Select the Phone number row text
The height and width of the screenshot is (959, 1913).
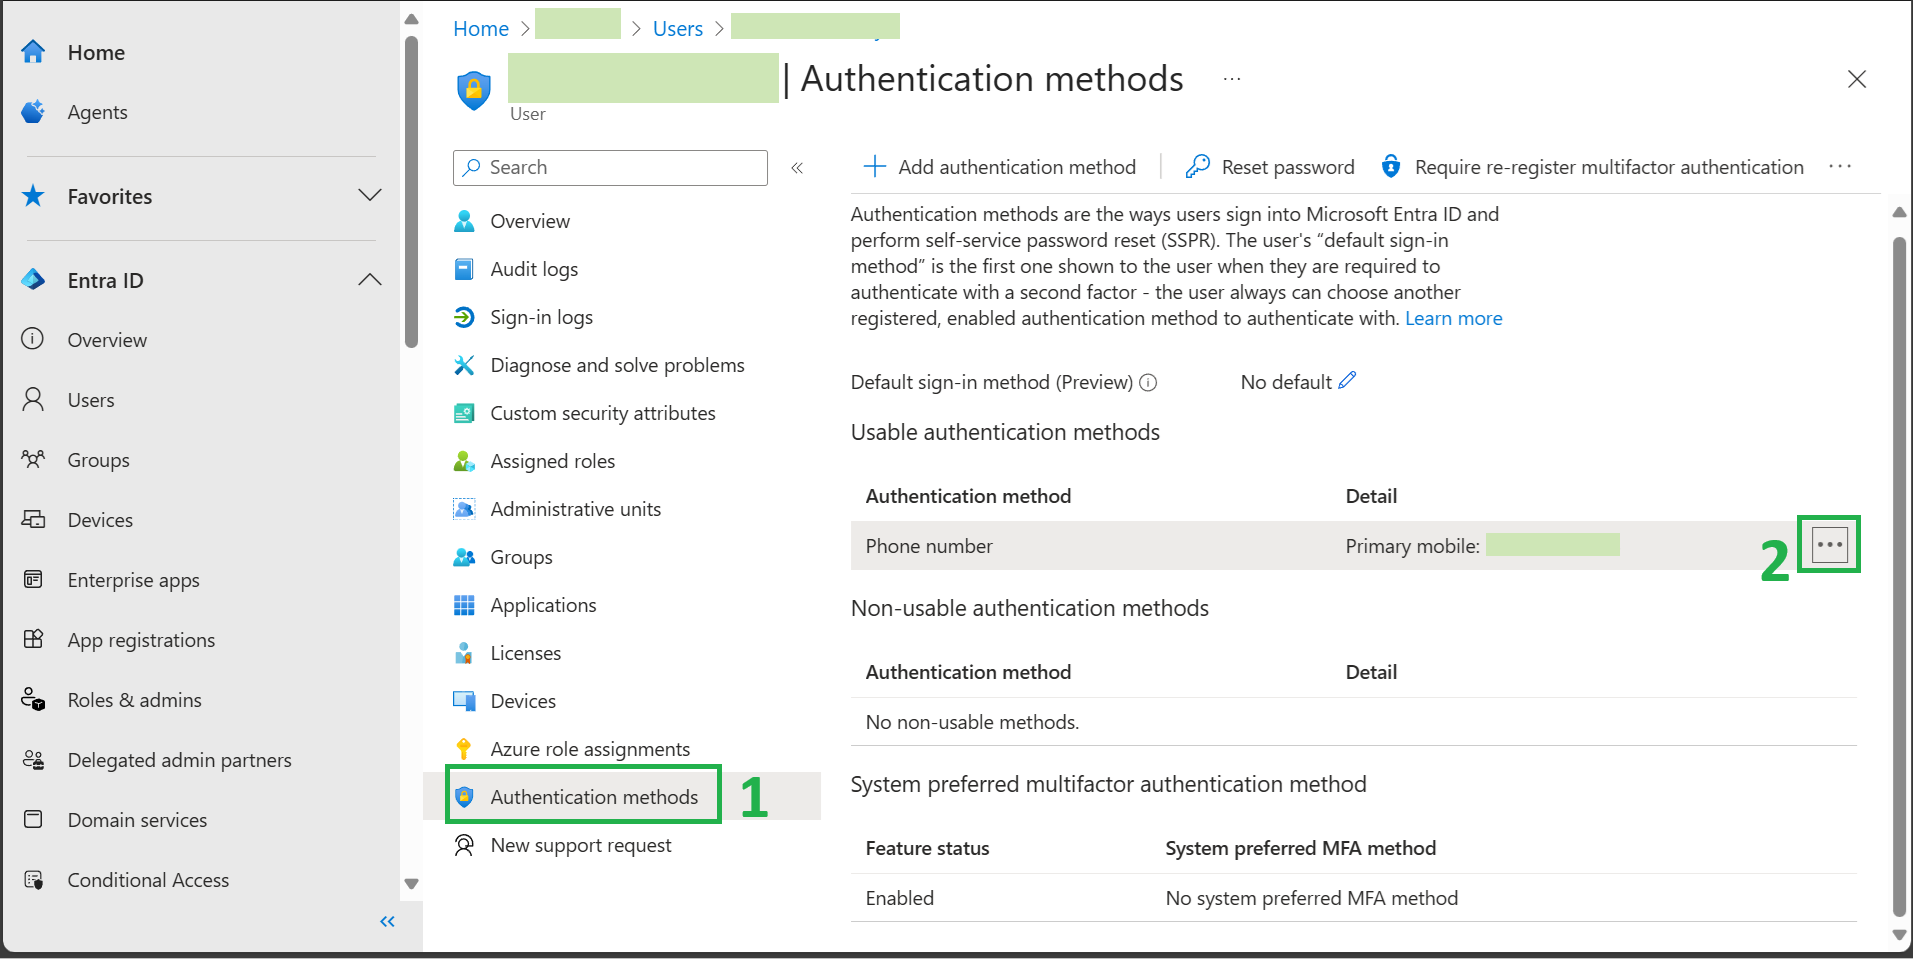(x=929, y=546)
